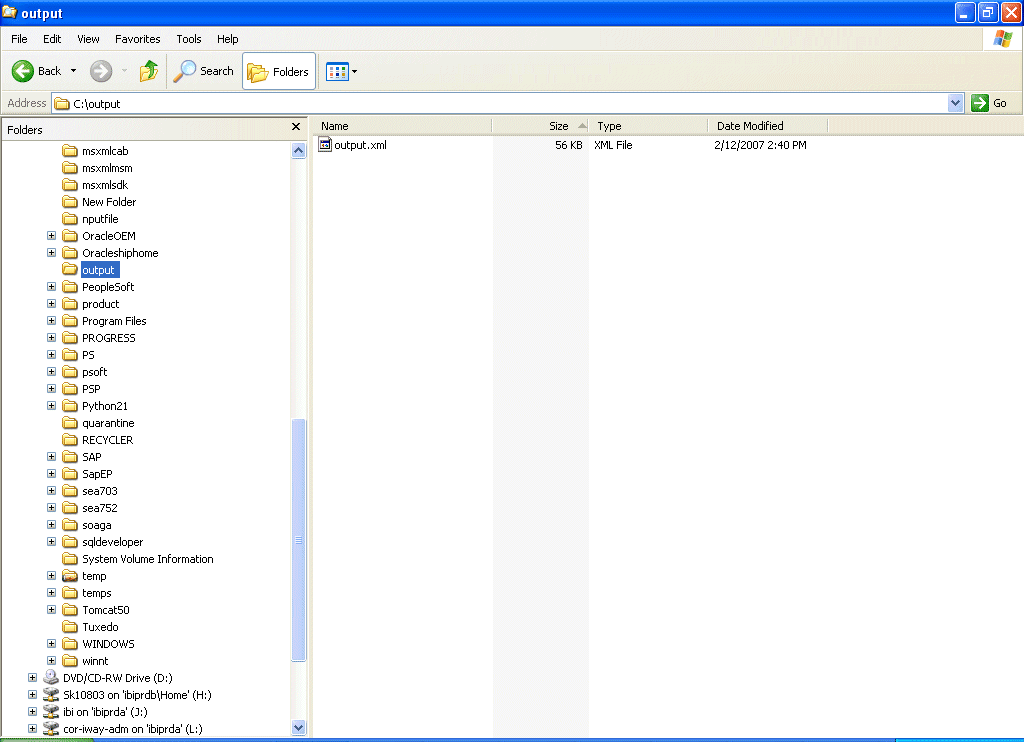The height and width of the screenshot is (742, 1024).
Task: Click the PS folder icon
Action: [x=70, y=355]
